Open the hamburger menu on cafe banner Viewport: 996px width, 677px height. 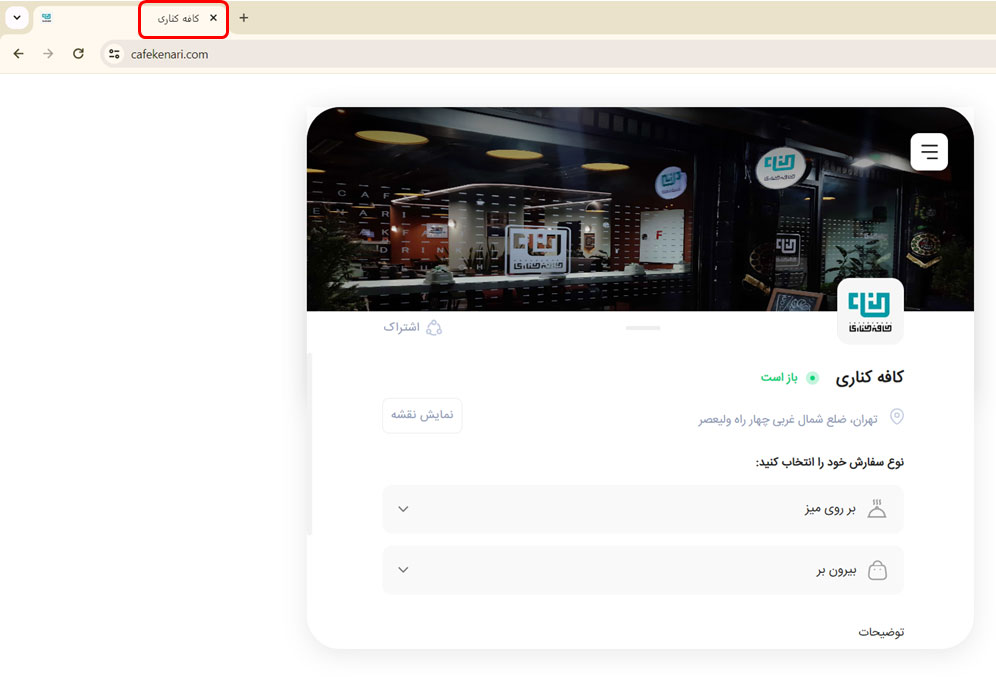point(929,152)
